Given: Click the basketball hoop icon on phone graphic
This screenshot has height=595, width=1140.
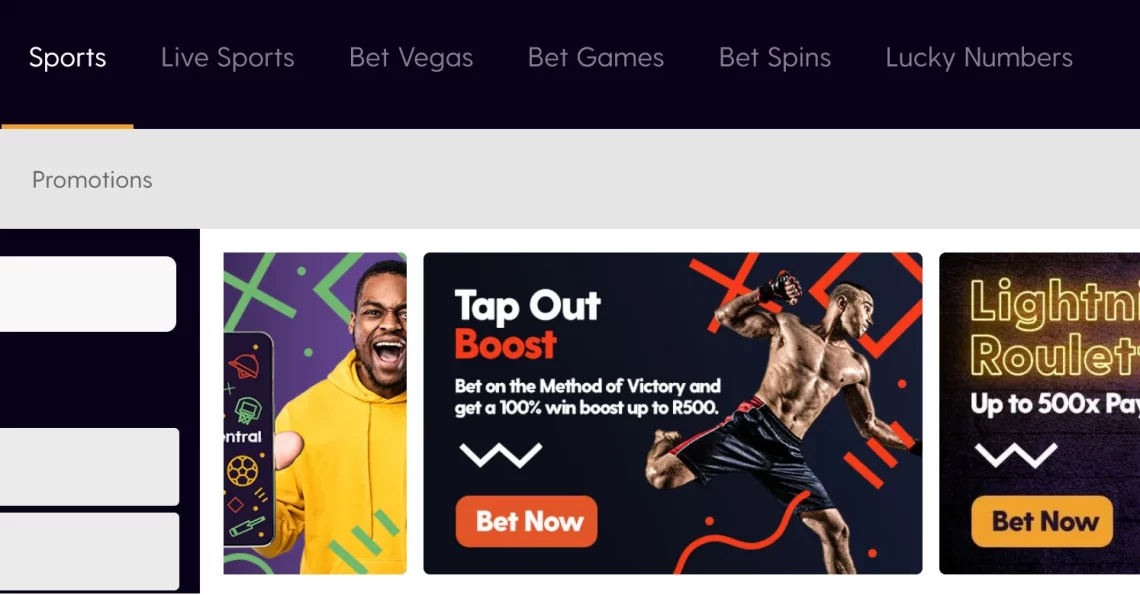Looking at the screenshot, I should tap(246, 410).
